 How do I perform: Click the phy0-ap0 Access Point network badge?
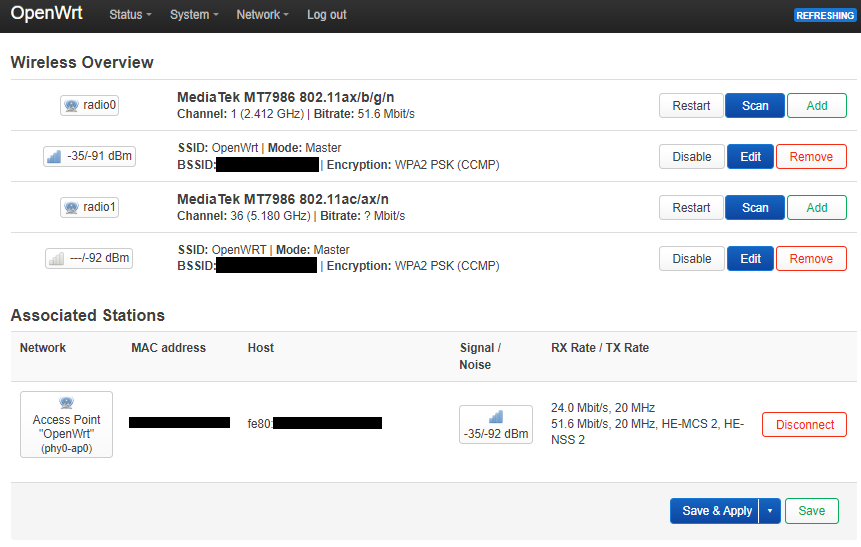(66, 425)
